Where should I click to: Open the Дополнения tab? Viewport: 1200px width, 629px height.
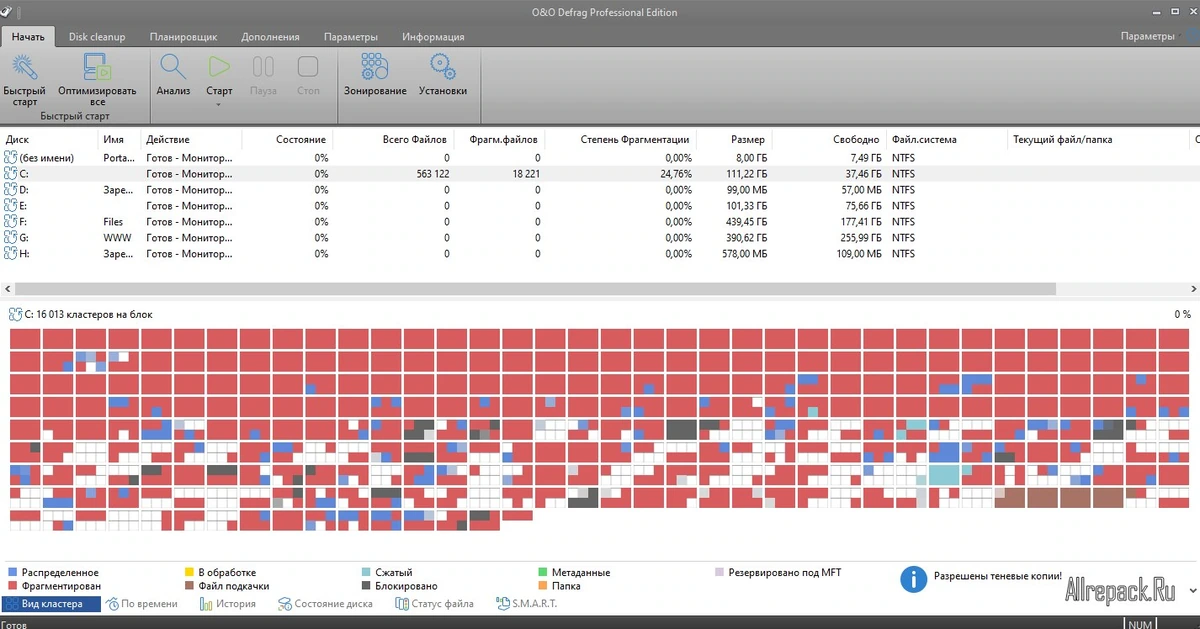coord(270,37)
